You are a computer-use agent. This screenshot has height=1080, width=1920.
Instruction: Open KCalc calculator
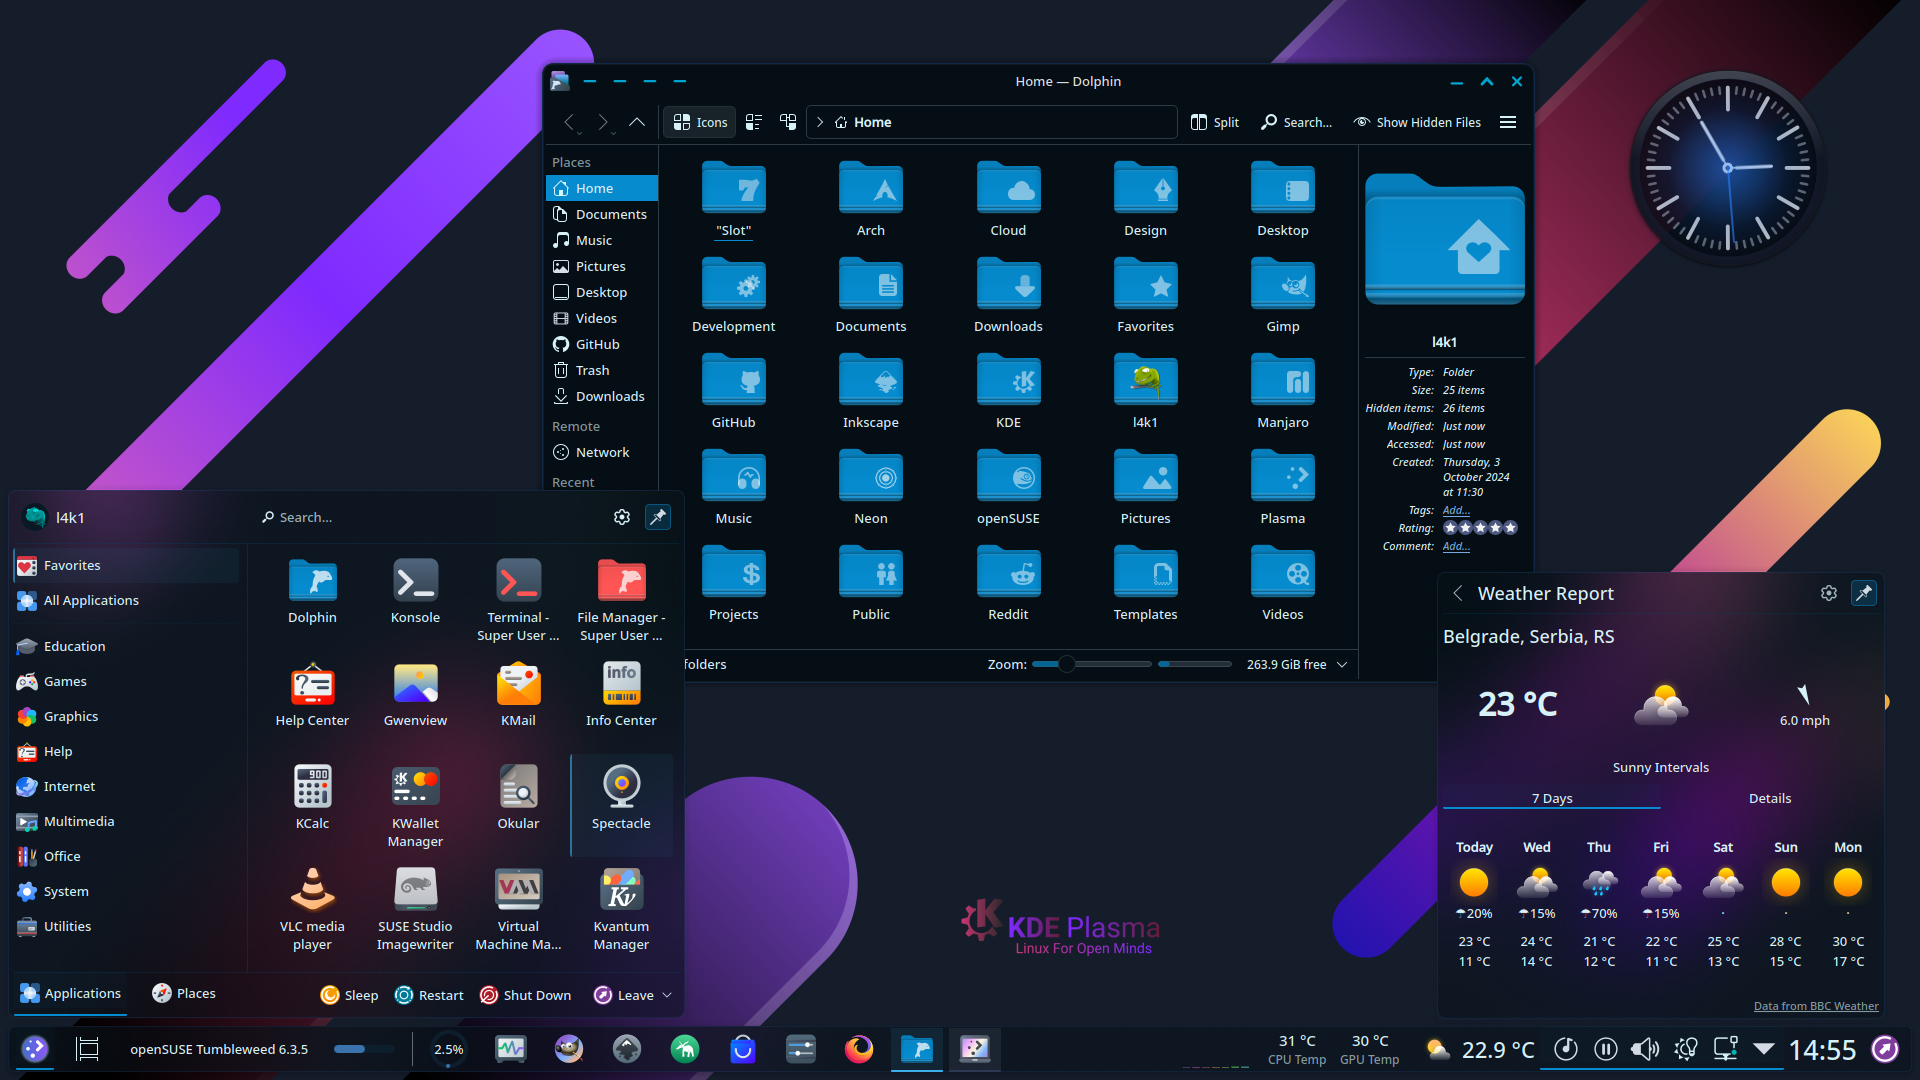pos(312,797)
